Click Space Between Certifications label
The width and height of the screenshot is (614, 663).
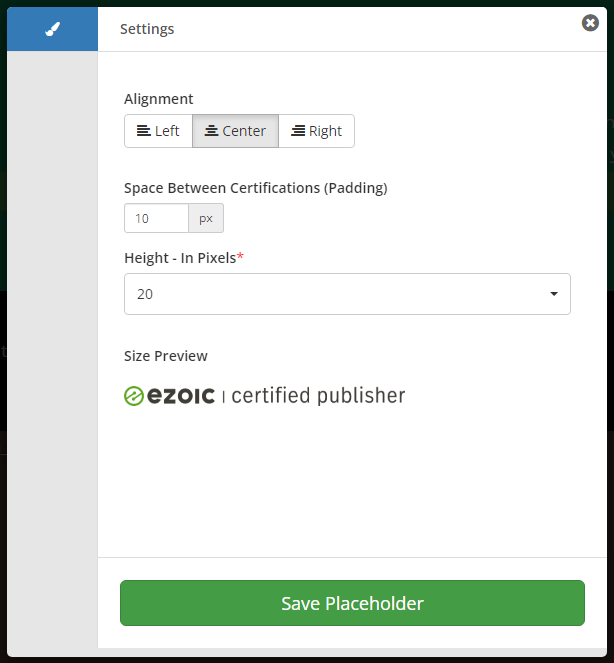click(x=255, y=187)
